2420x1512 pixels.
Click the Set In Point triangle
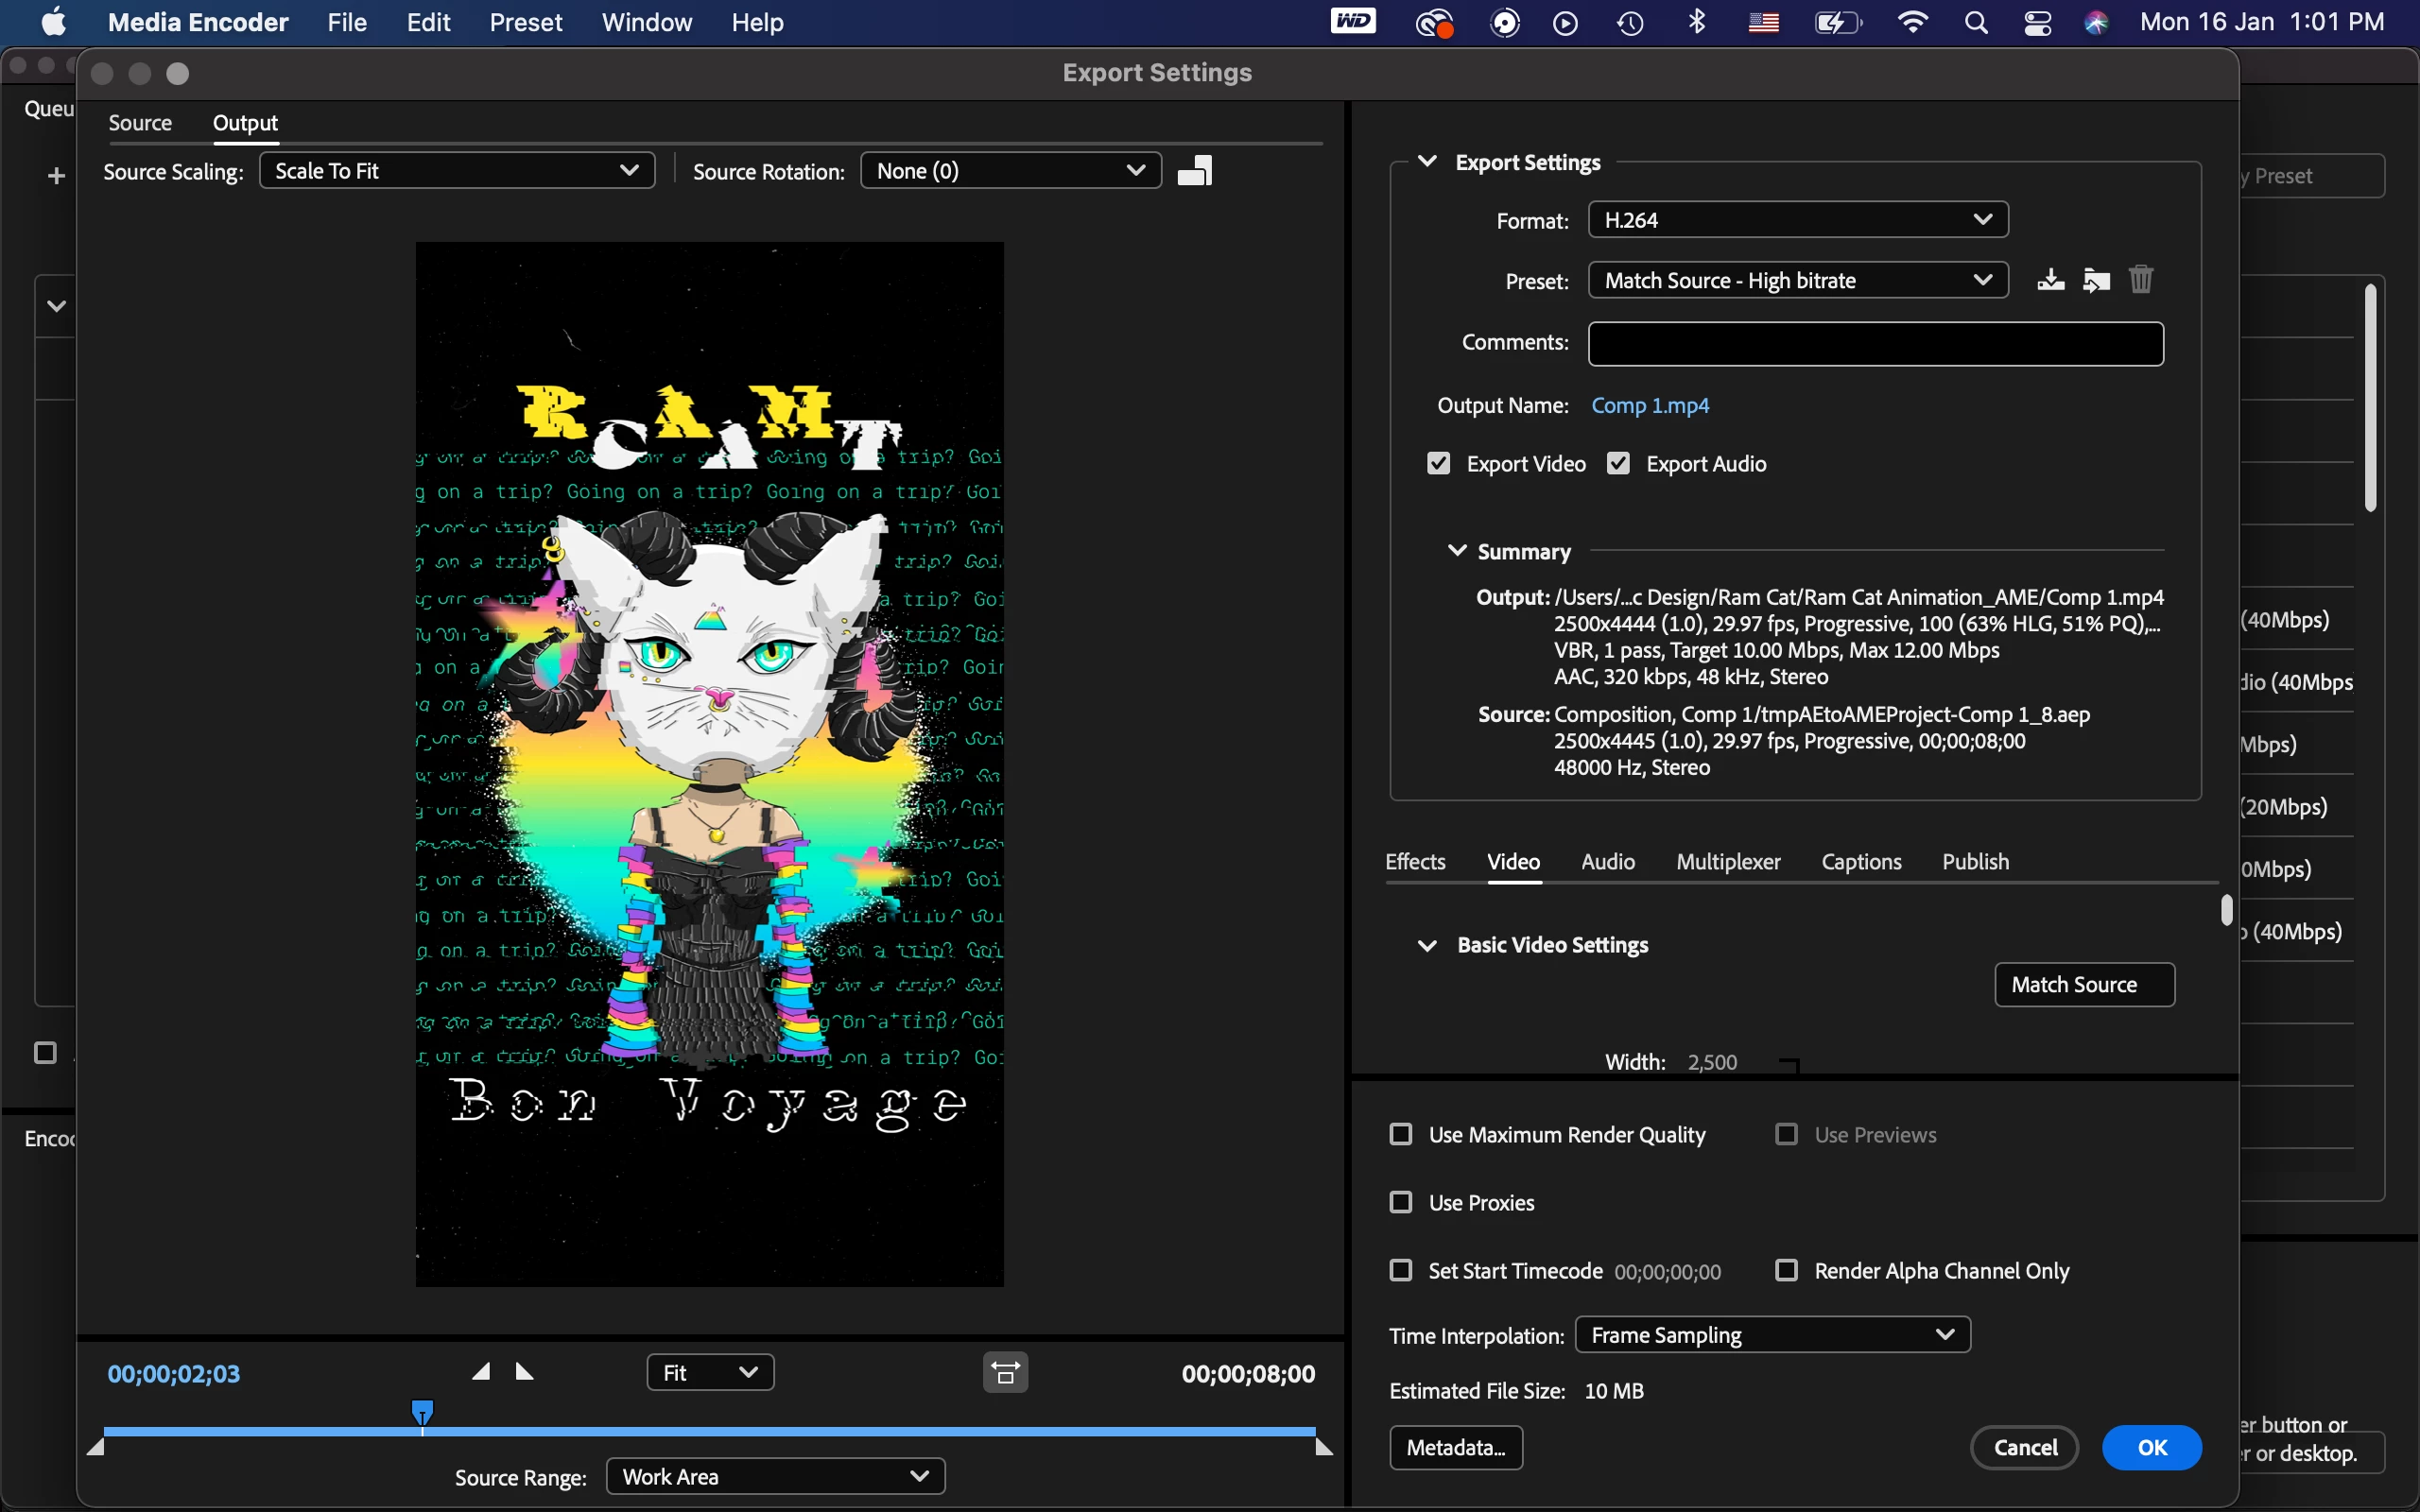[x=481, y=1371]
